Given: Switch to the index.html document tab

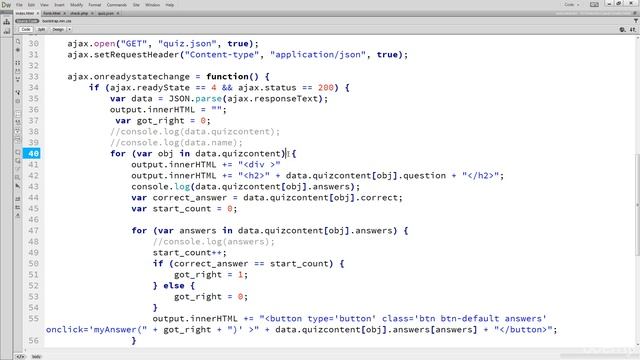Looking at the screenshot, I should [25, 13].
